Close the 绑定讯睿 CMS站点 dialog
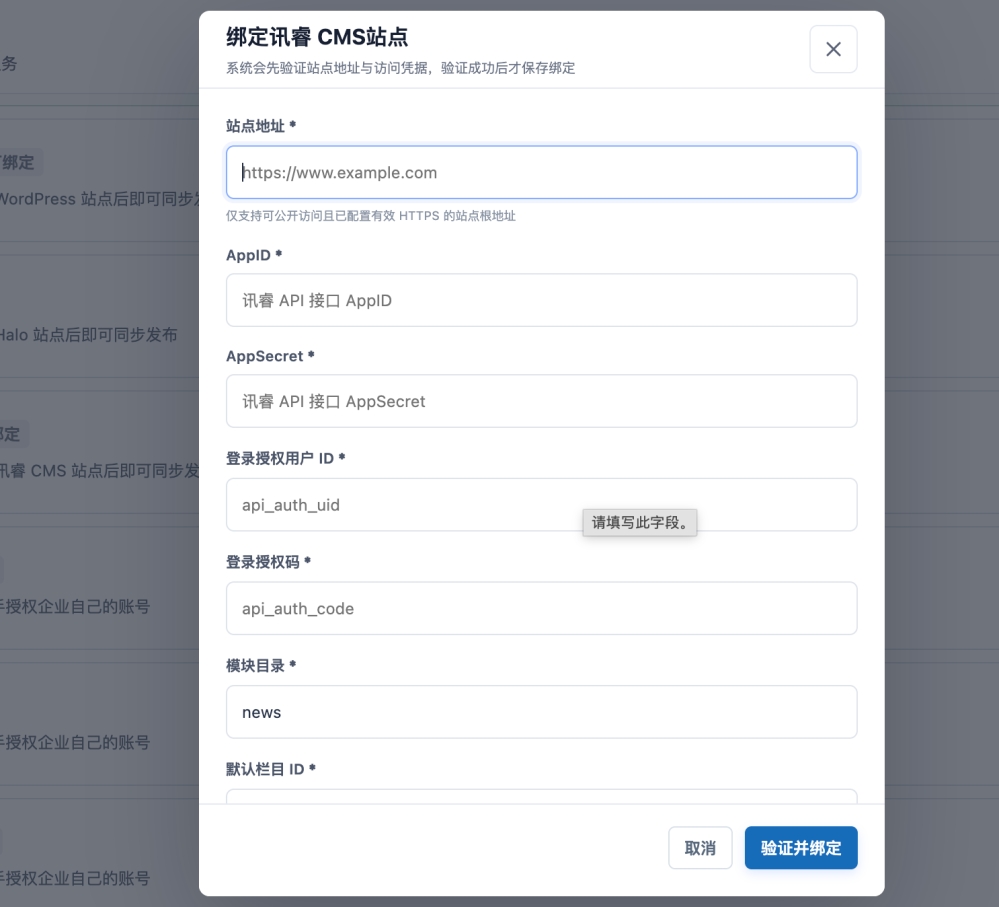The image size is (999, 907). [x=833, y=49]
